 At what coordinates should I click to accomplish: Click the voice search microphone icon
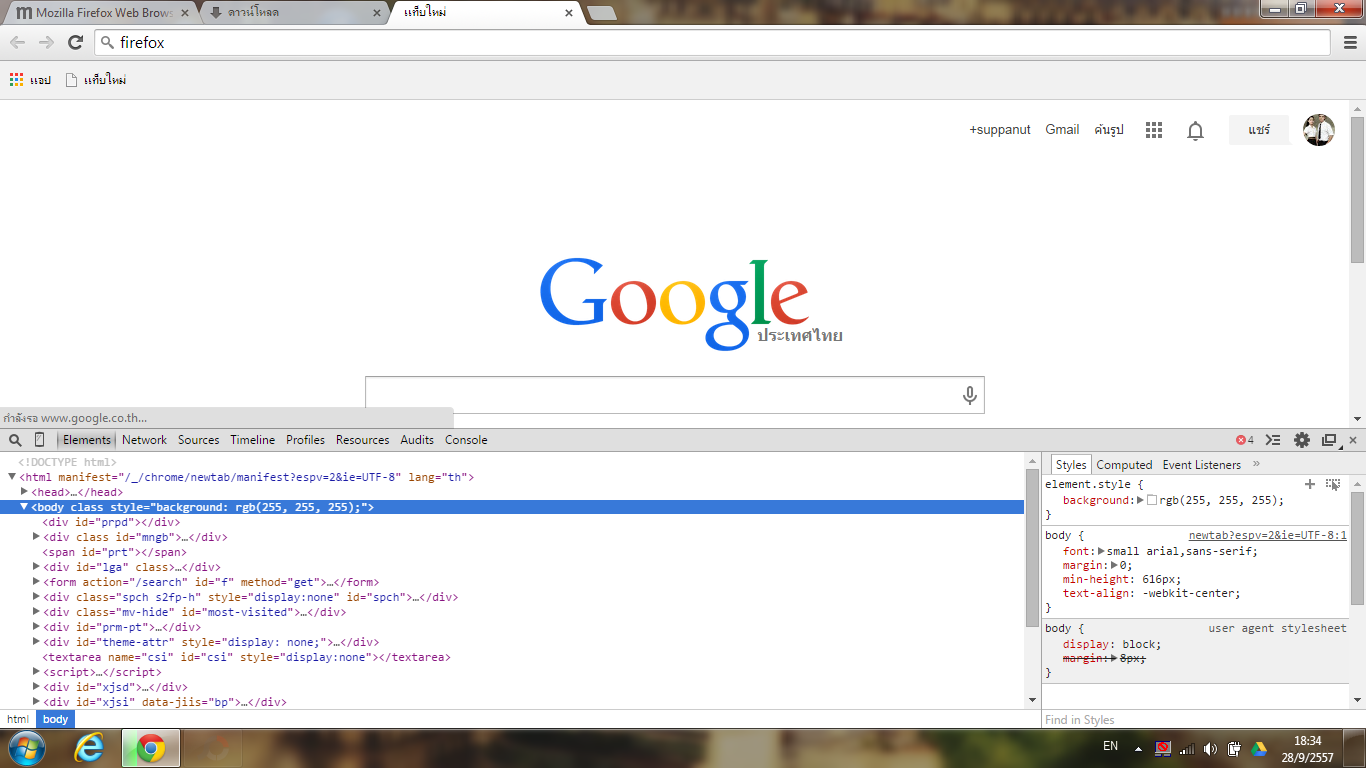tap(969, 396)
